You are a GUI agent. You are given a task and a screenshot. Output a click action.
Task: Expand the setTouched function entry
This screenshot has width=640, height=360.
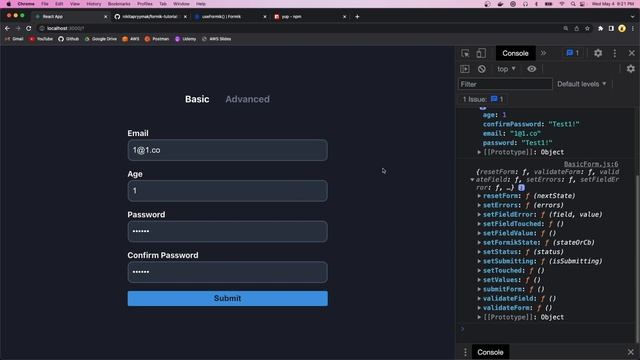(x=479, y=271)
